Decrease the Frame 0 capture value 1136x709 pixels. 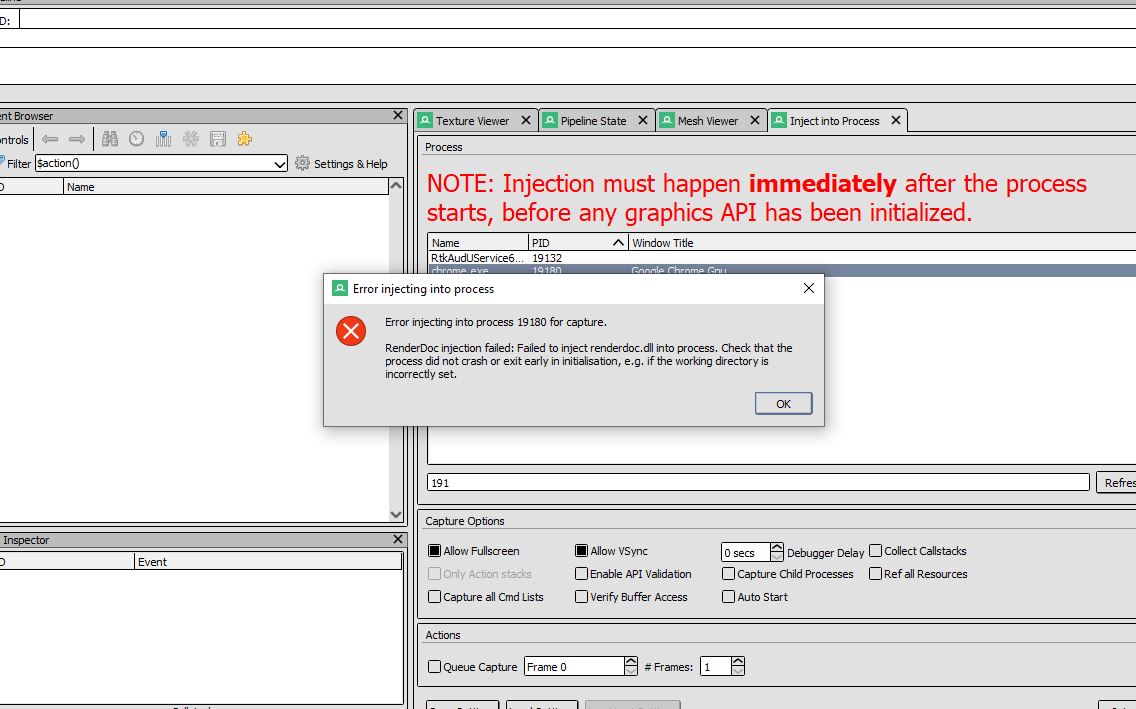coord(631,671)
